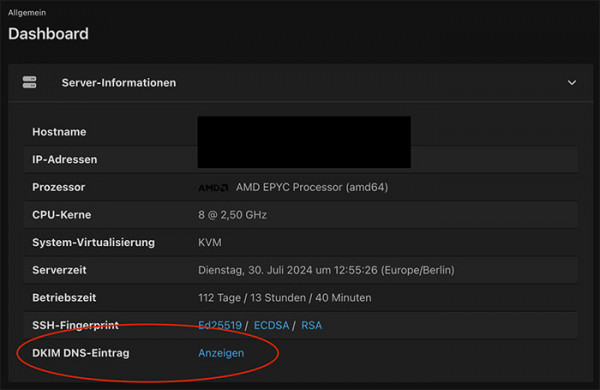The height and width of the screenshot is (390, 600).
Task: Select the DKIM DNS-Eintrag row label
Action: (81, 353)
